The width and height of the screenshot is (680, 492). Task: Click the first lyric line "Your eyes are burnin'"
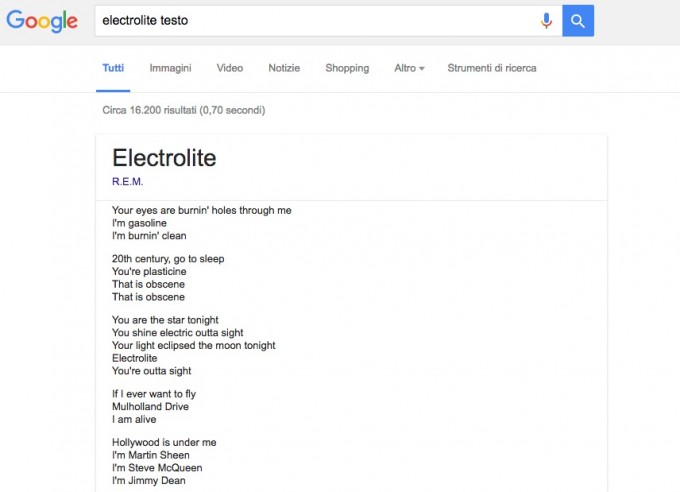pyautogui.click(x=201, y=210)
